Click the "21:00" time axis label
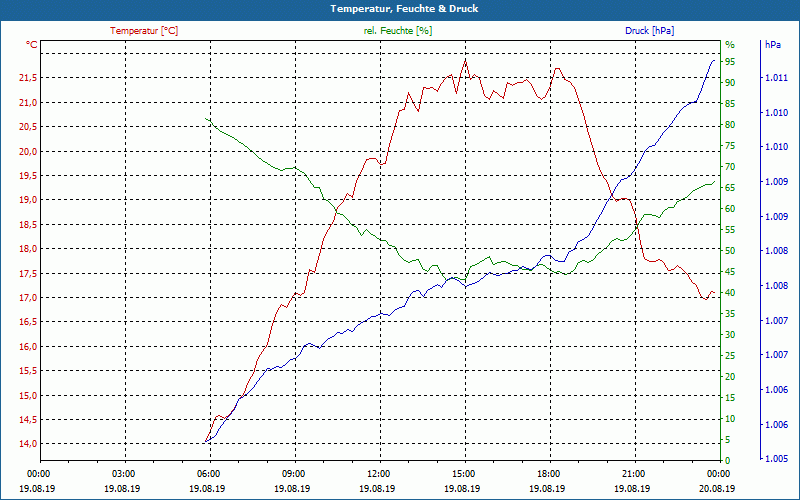The height and width of the screenshot is (500, 800). [634, 474]
